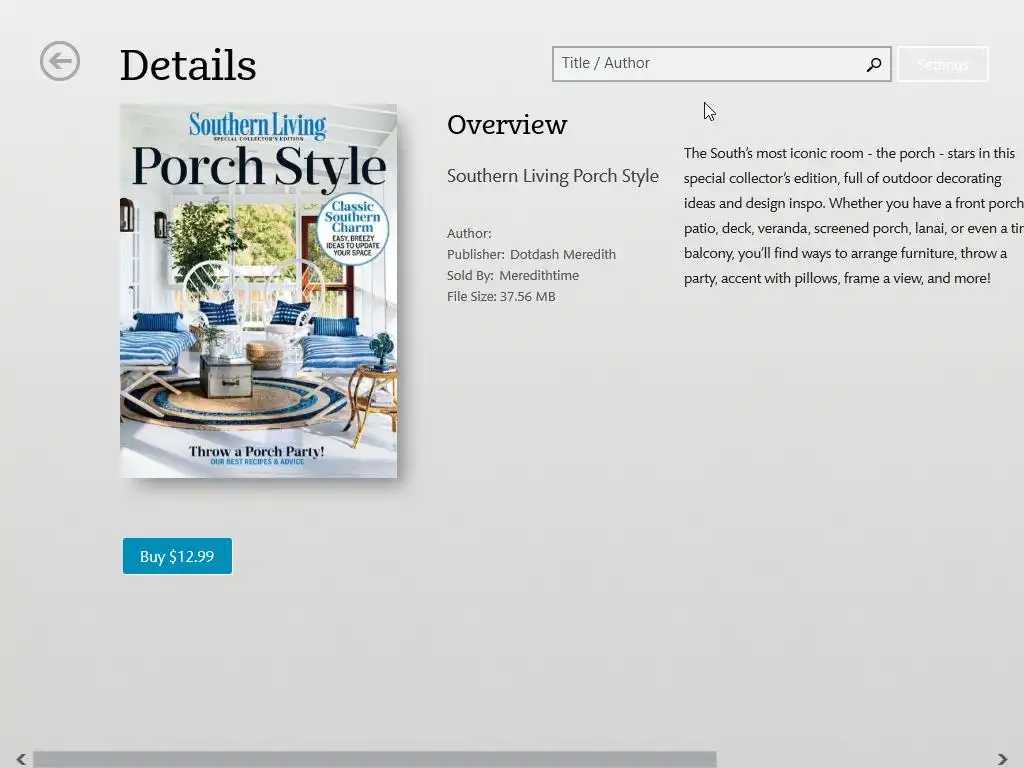1024x768 pixels.
Task: Open the faded Settings button
Action: pyautogui.click(x=942, y=64)
